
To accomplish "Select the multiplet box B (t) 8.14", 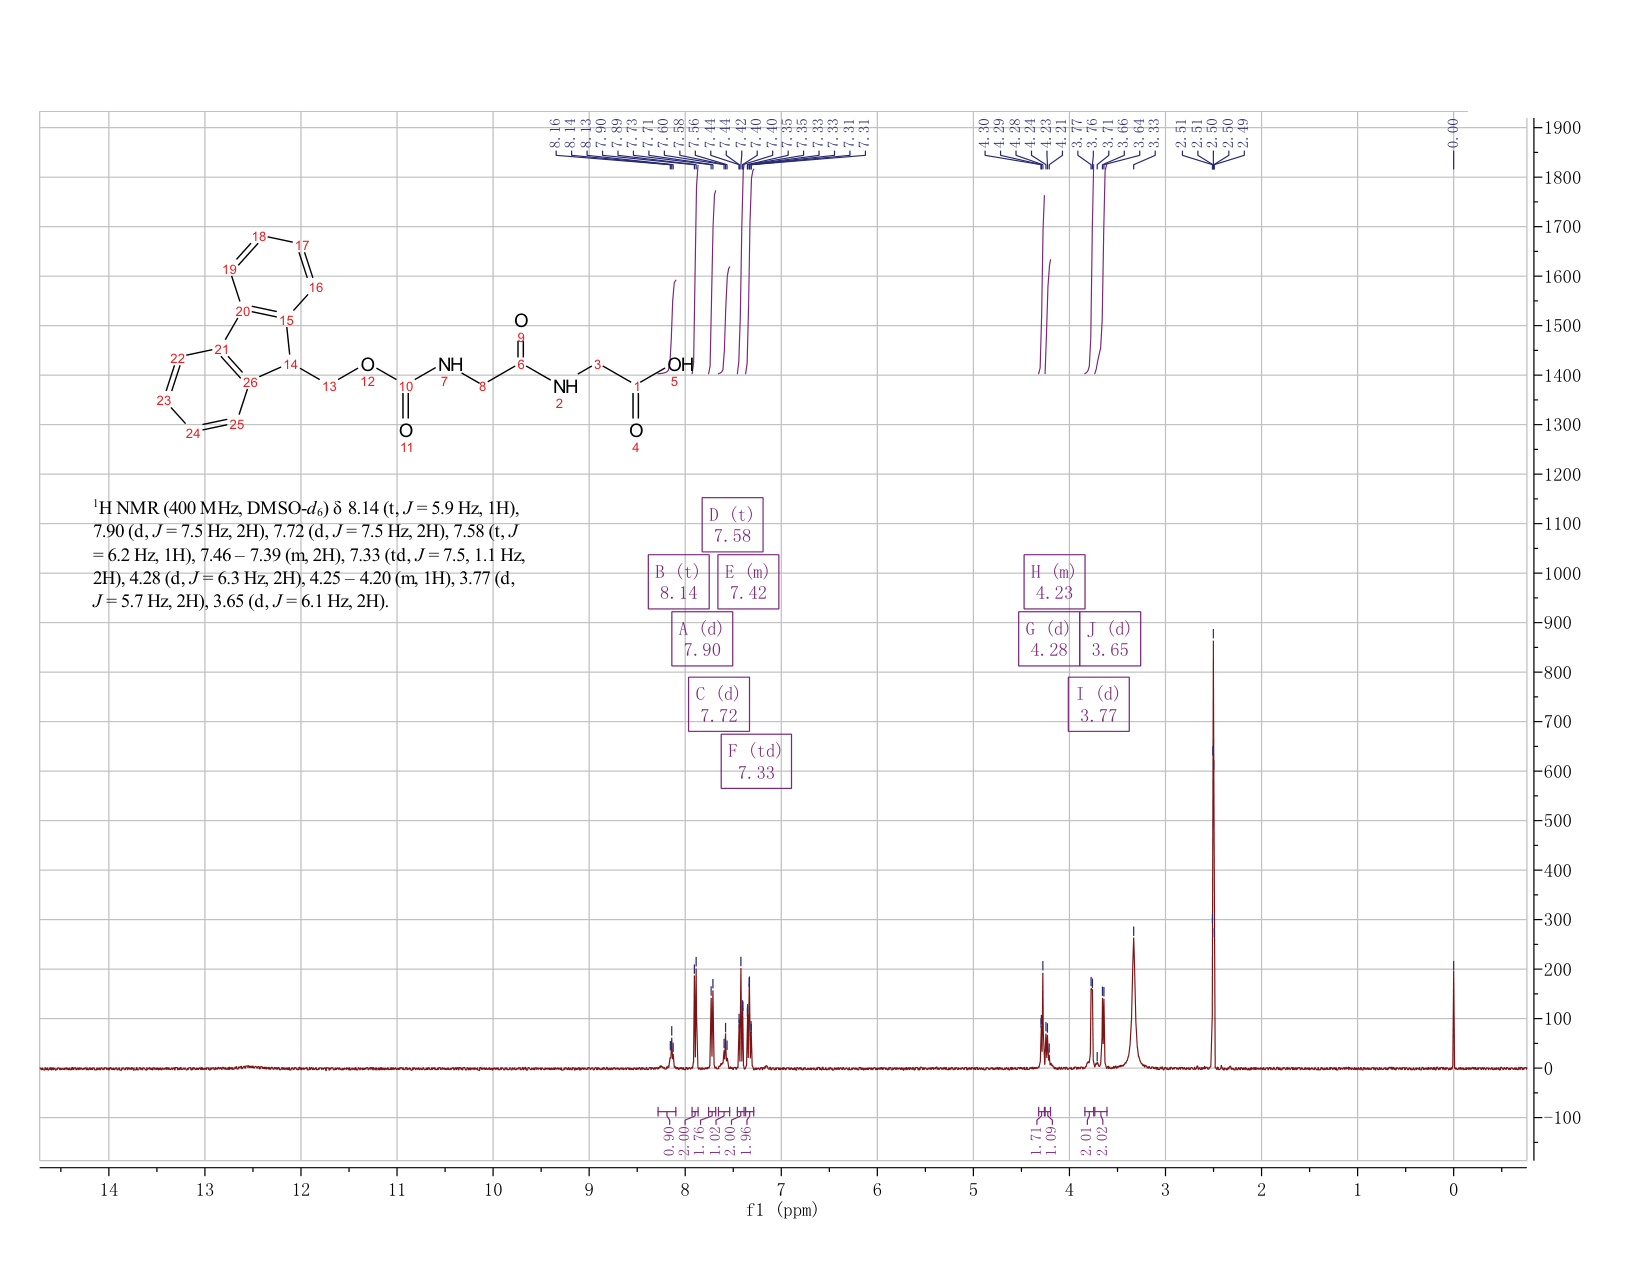I will [x=679, y=582].
